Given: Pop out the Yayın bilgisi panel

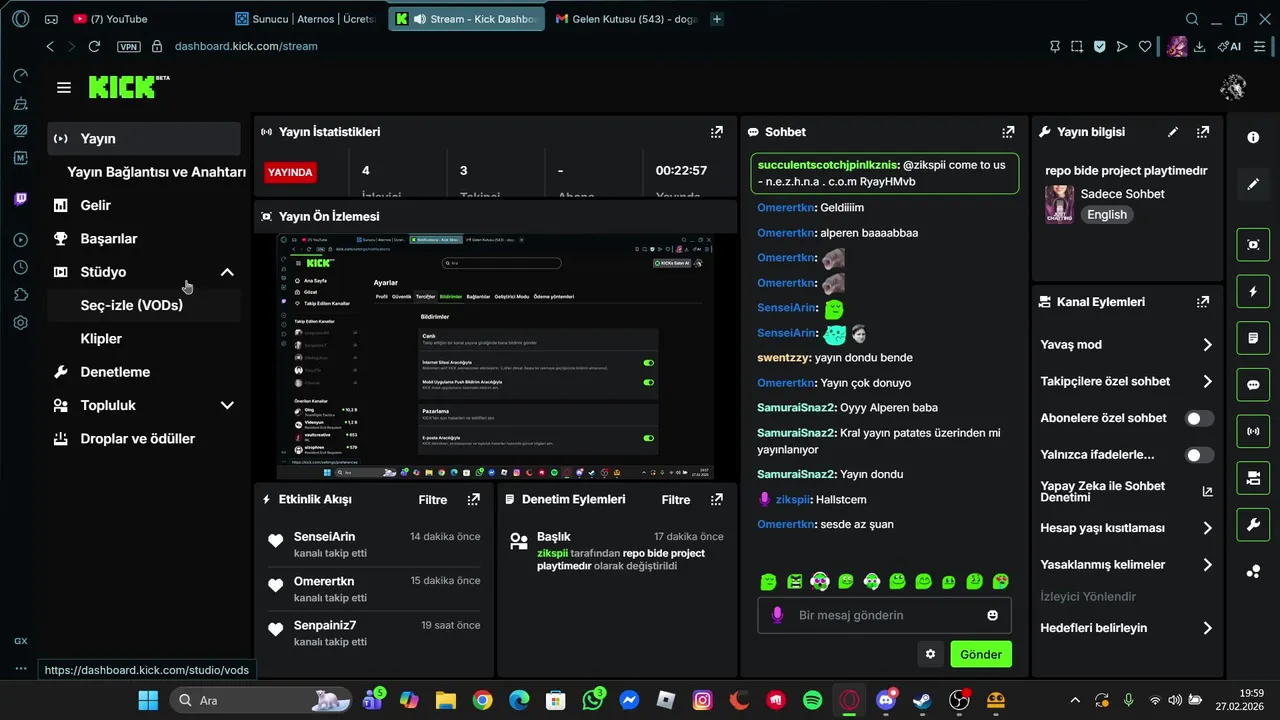Looking at the screenshot, I should [1203, 132].
